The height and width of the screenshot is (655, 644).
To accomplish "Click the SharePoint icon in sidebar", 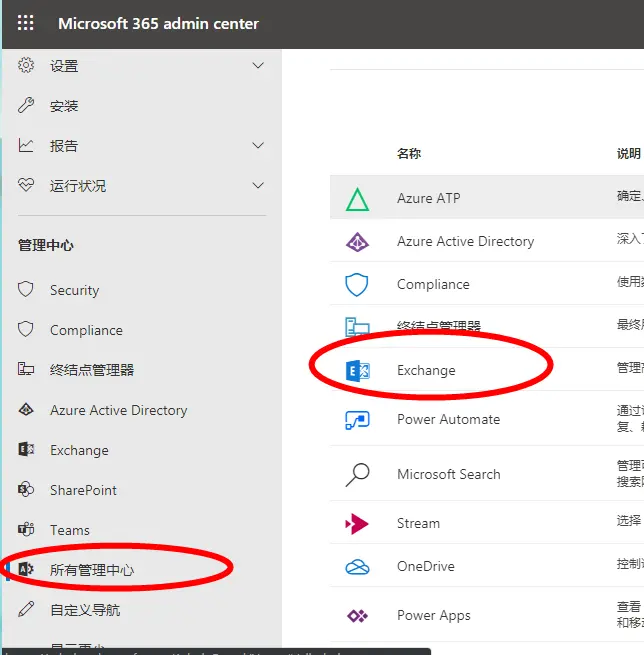I will 26,489.
